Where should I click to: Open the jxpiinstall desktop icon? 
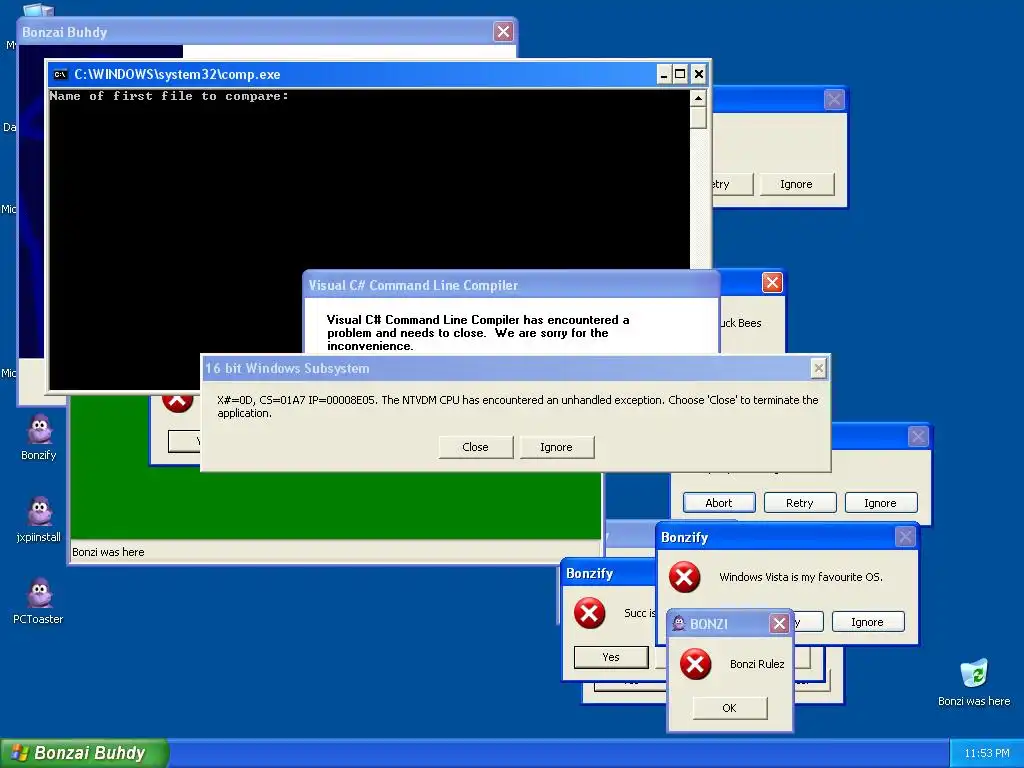[x=39, y=519]
